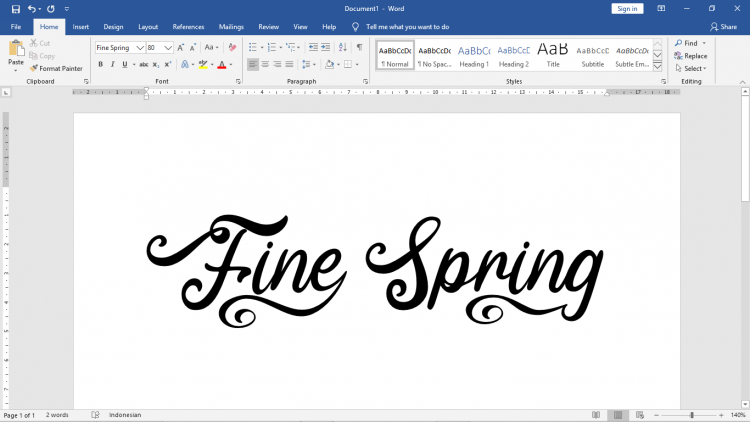Select Align Left

tap(253, 64)
